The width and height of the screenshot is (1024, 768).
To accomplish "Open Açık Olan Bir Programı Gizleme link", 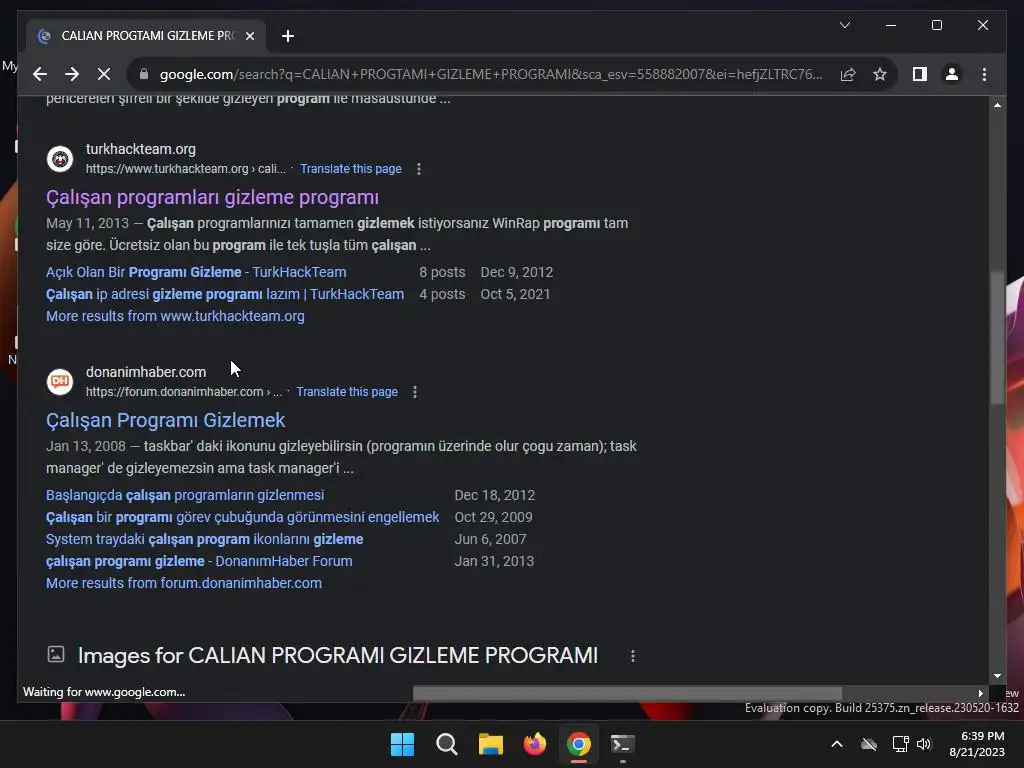I will [x=196, y=272].
